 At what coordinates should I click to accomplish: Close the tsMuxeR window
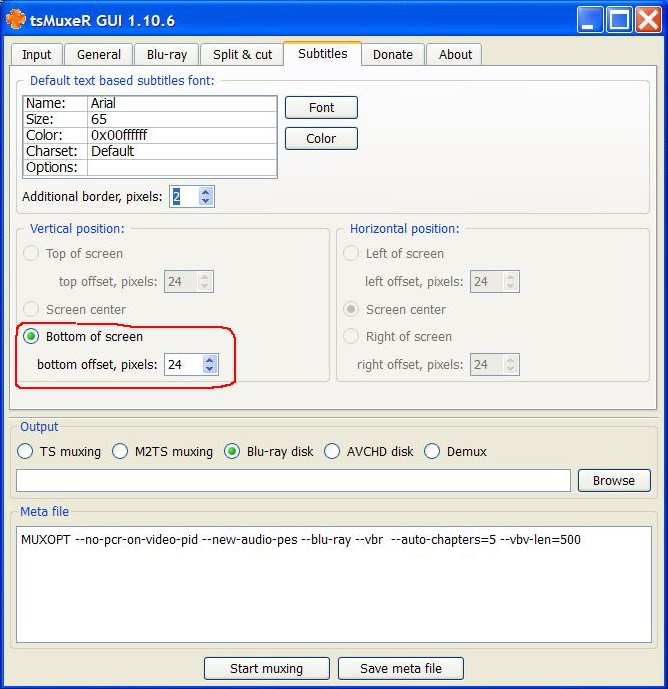pyautogui.click(x=648, y=20)
